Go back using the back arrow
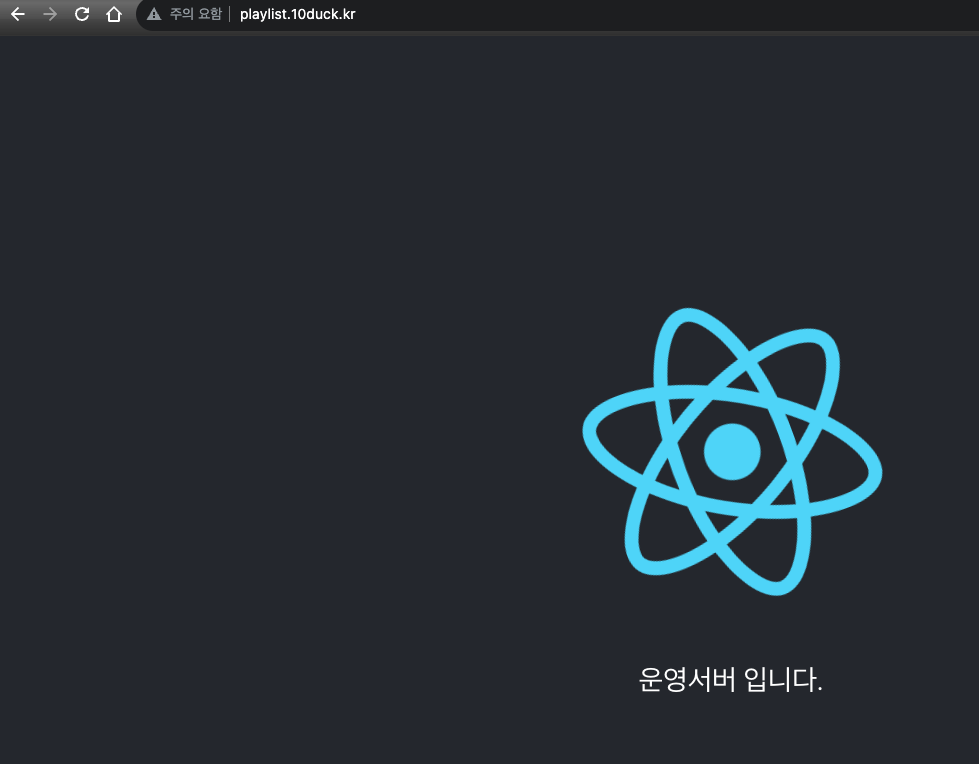The width and height of the screenshot is (979, 764). tap(18, 14)
